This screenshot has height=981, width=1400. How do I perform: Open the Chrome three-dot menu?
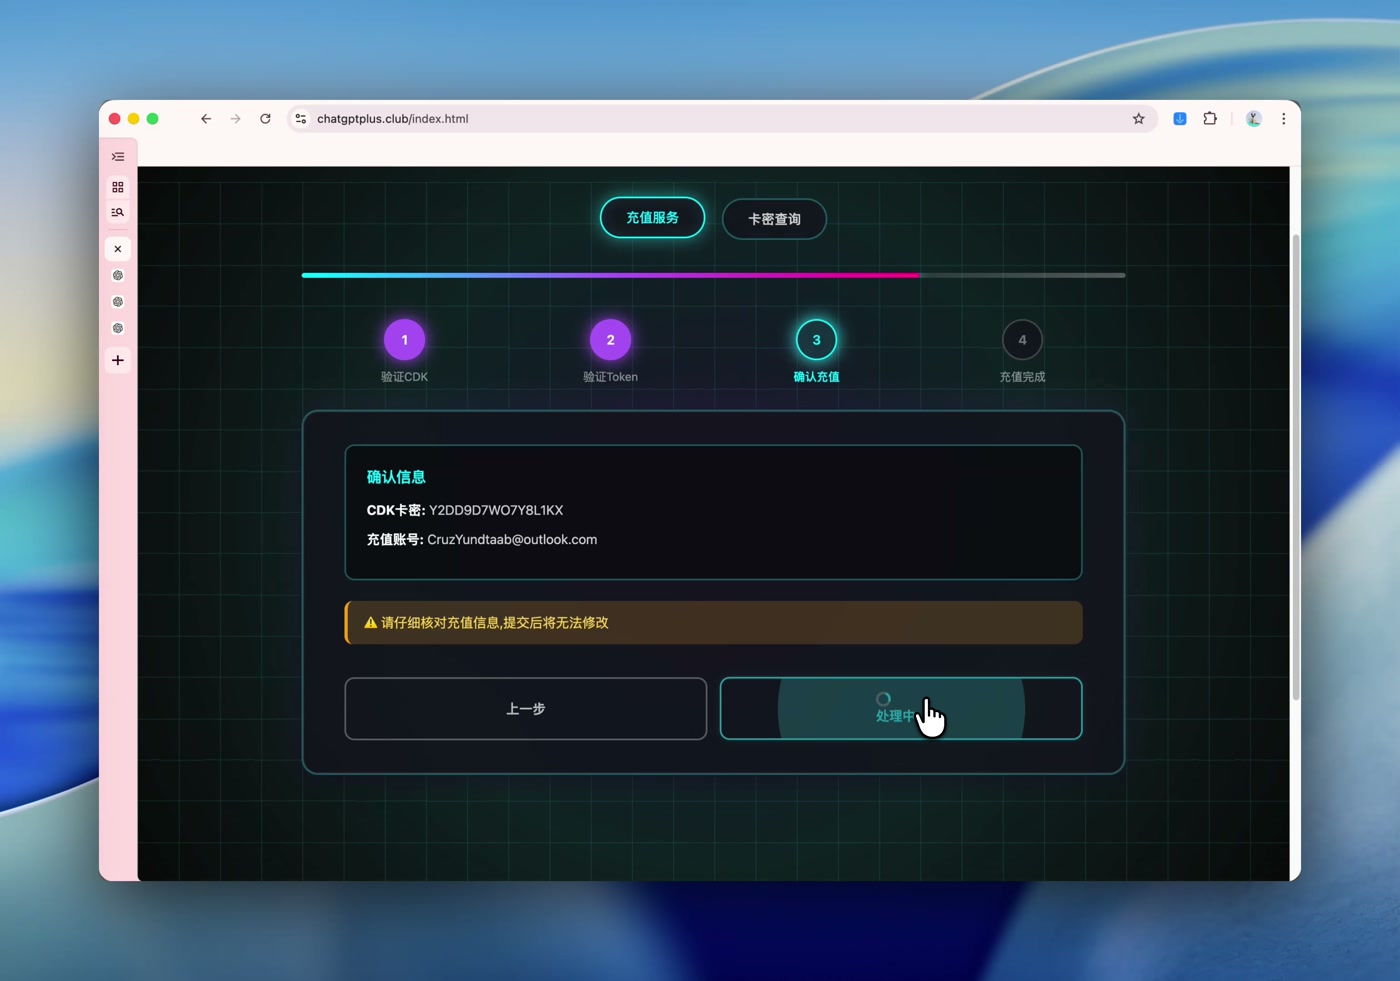pyautogui.click(x=1284, y=119)
